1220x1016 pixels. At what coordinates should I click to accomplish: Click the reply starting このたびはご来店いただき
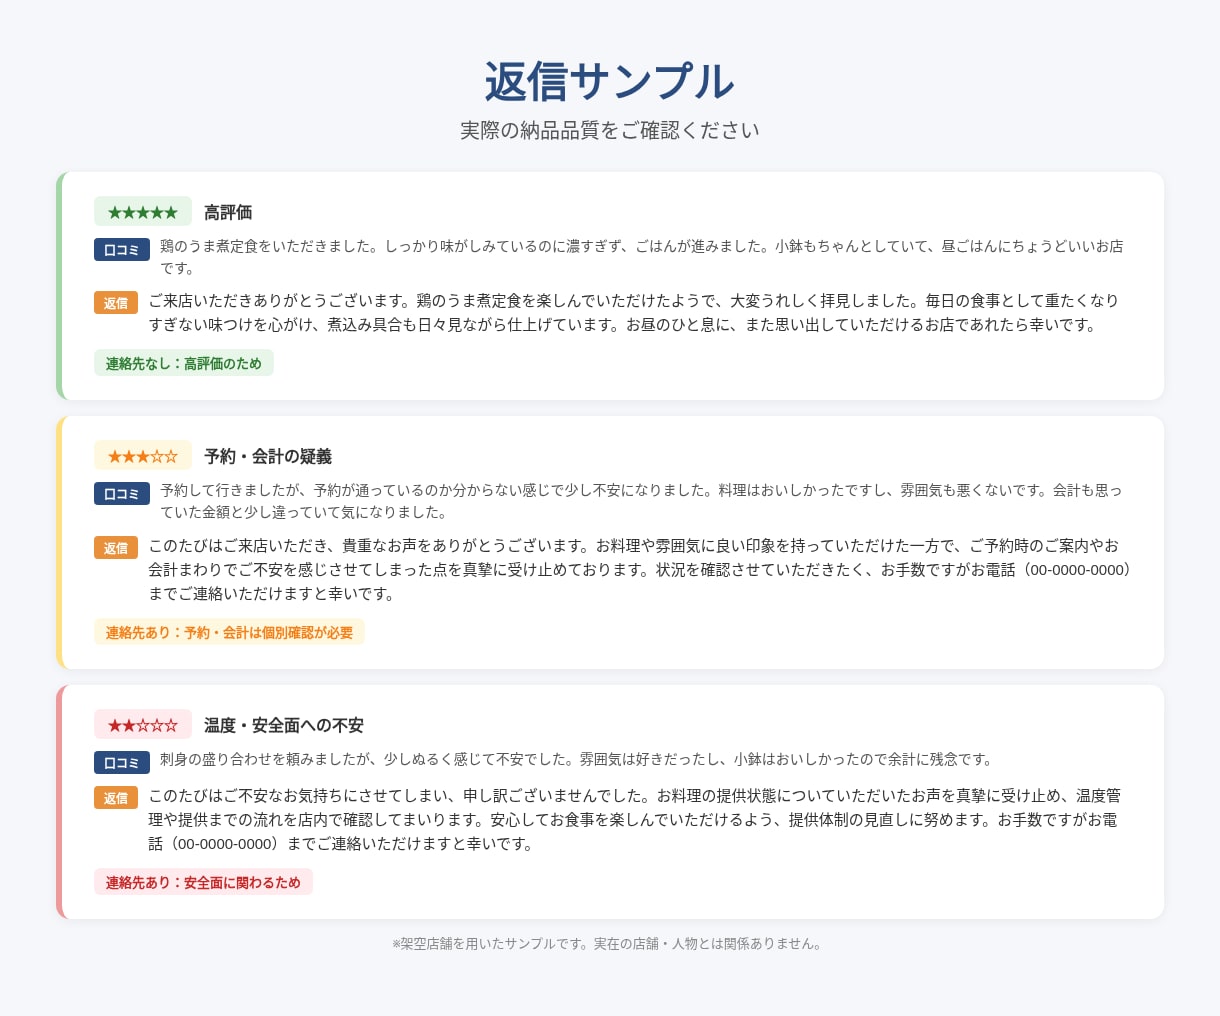pos(641,570)
